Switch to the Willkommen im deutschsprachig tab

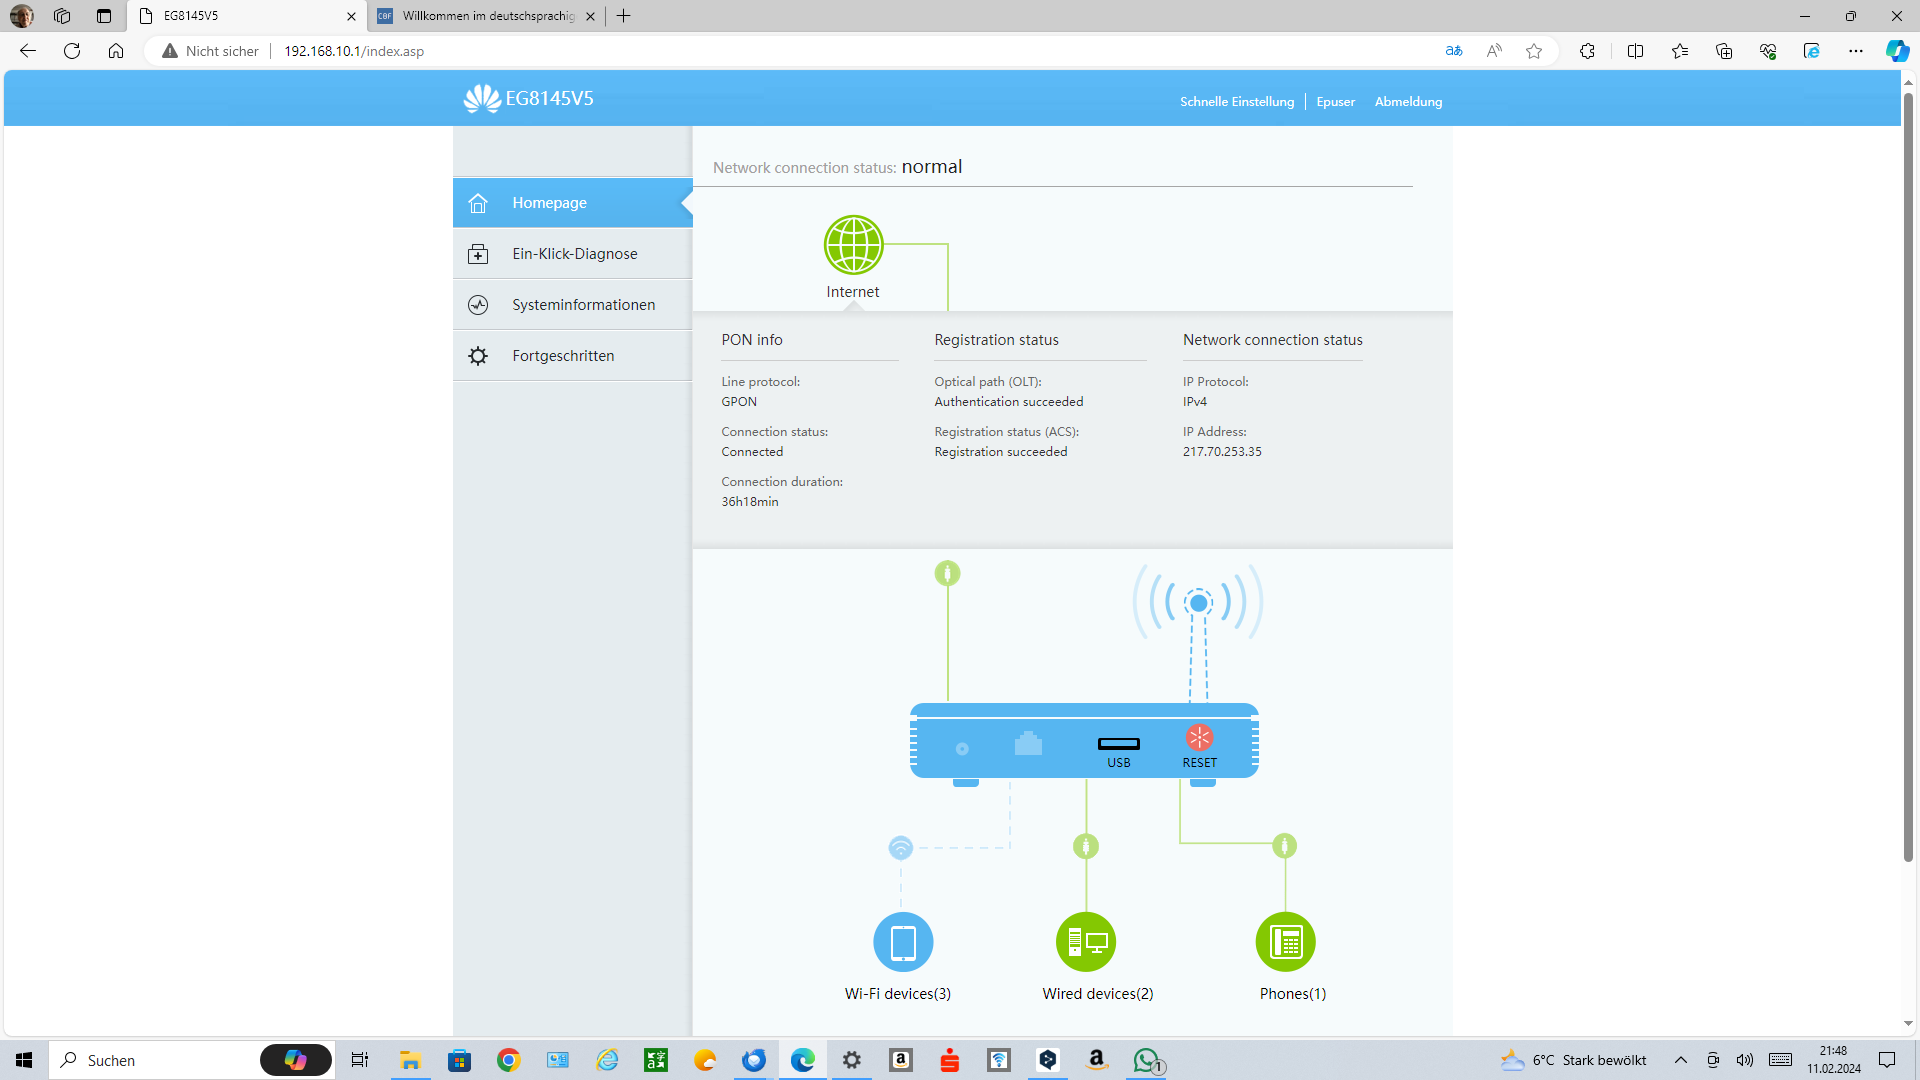click(x=487, y=16)
